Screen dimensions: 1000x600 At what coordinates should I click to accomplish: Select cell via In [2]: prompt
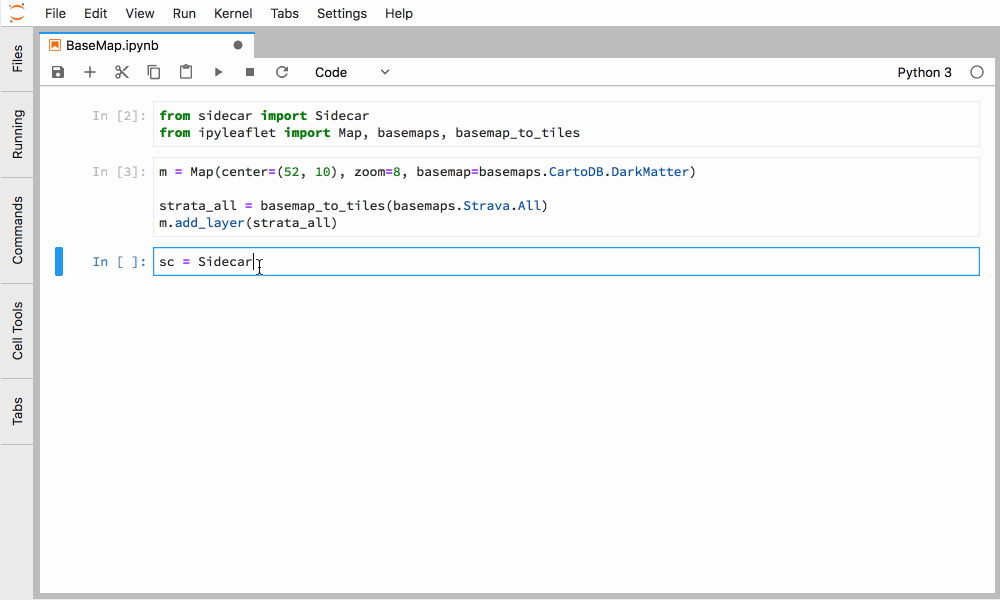[x=119, y=115]
